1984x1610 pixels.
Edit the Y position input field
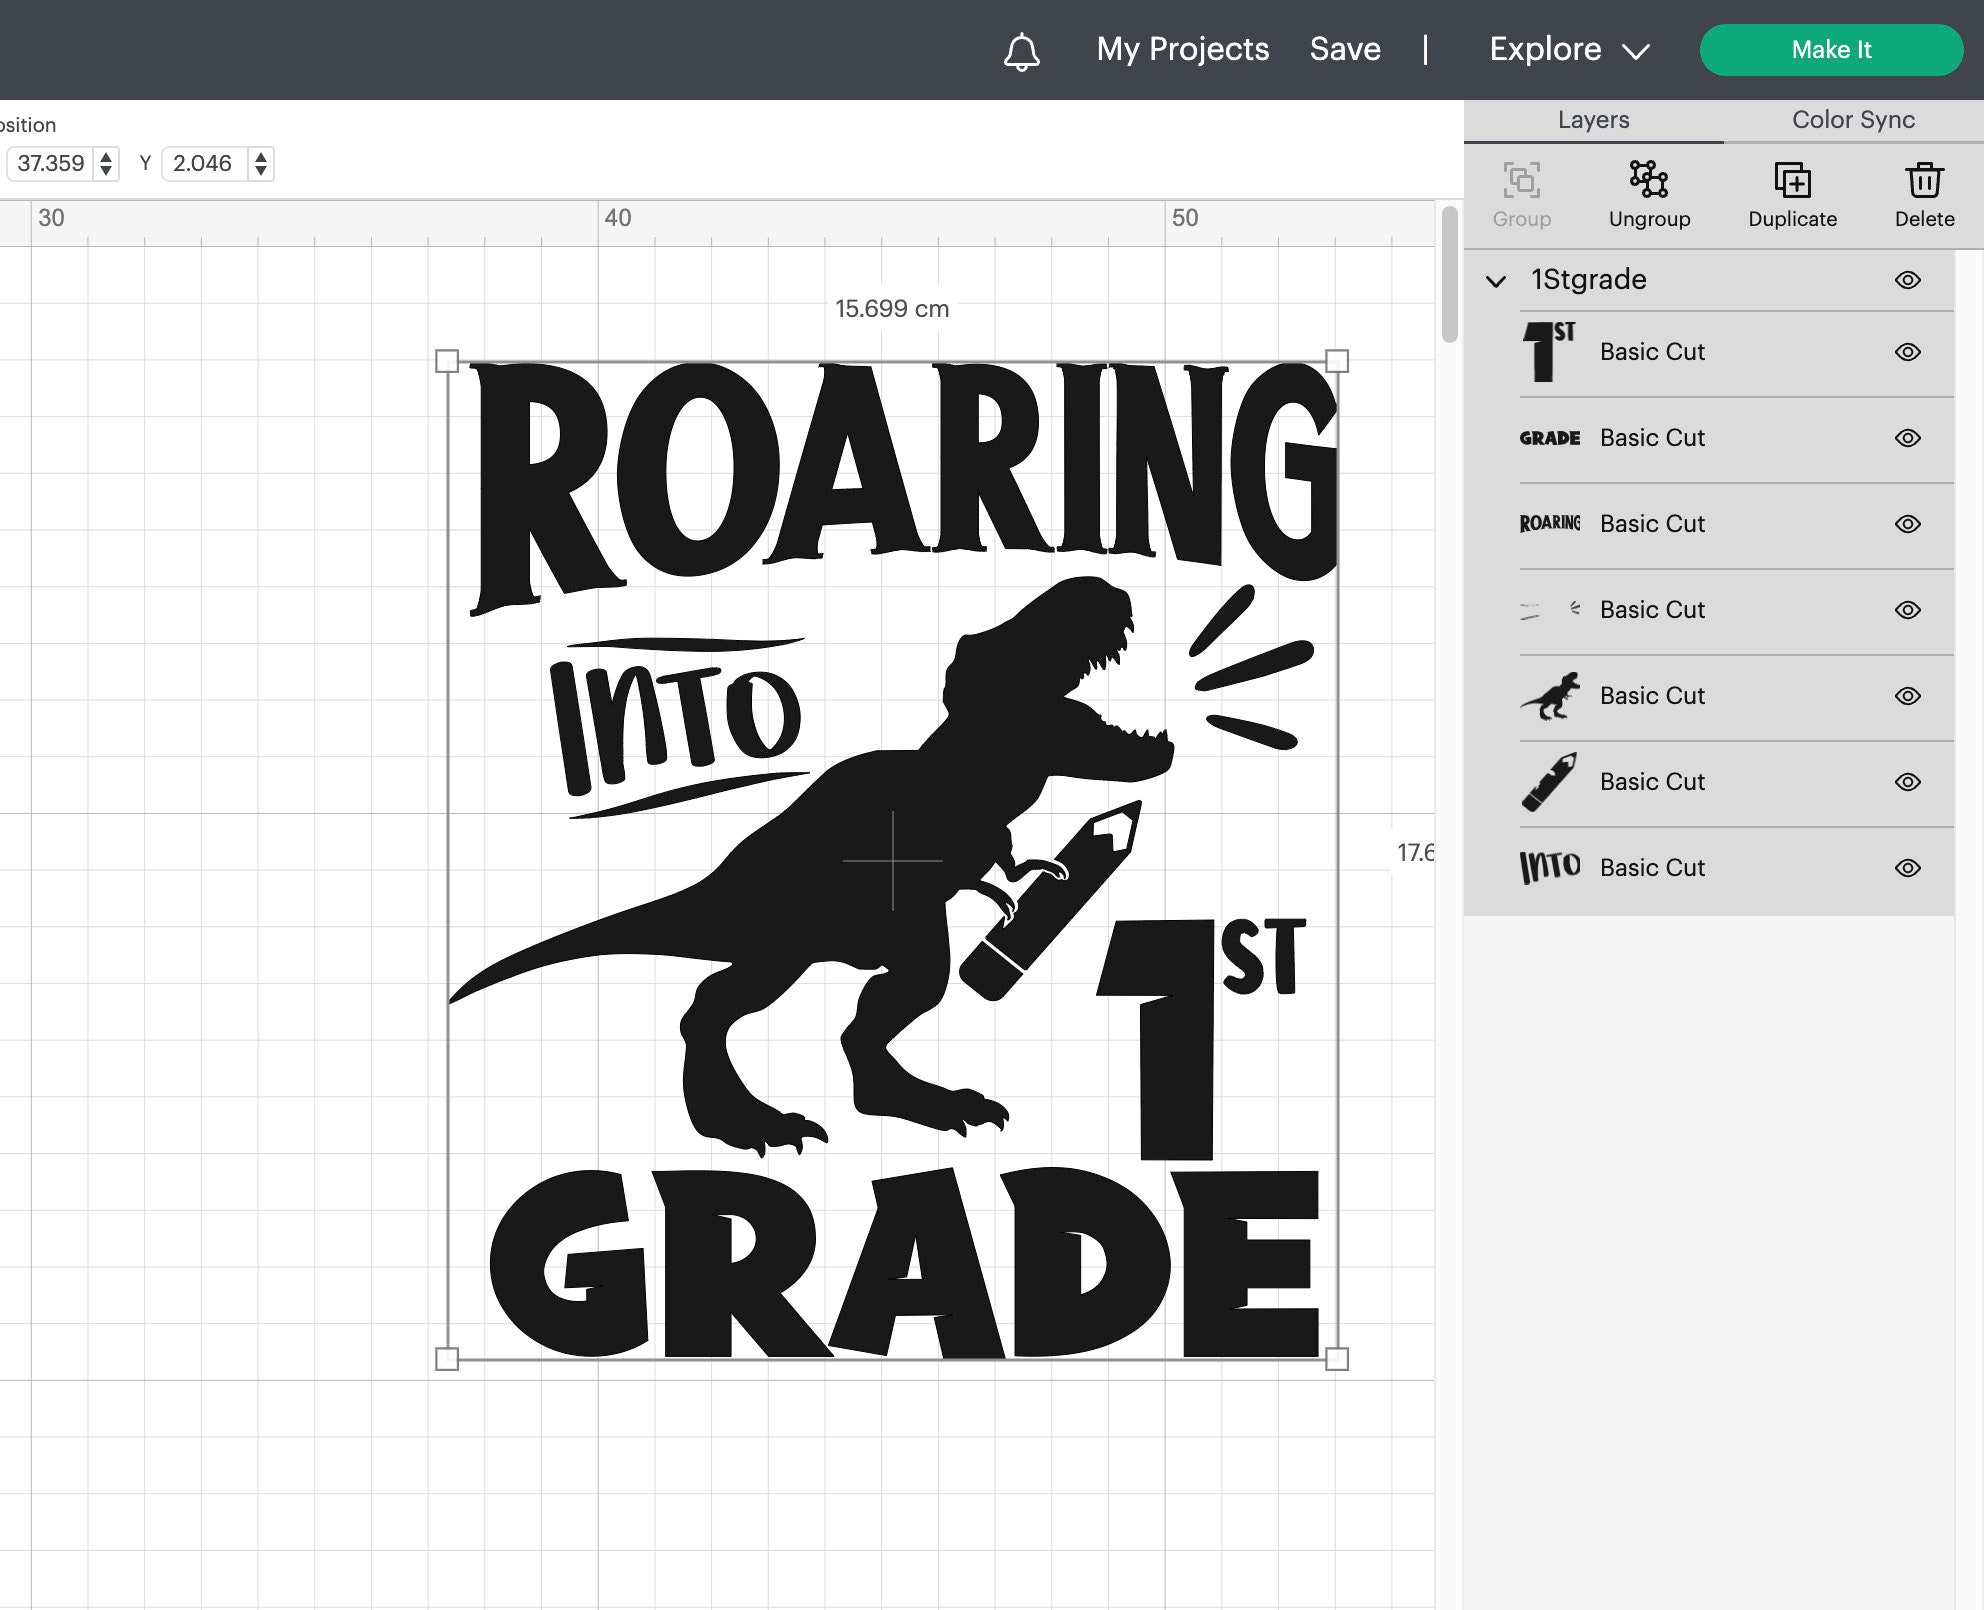tap(207, 163)
